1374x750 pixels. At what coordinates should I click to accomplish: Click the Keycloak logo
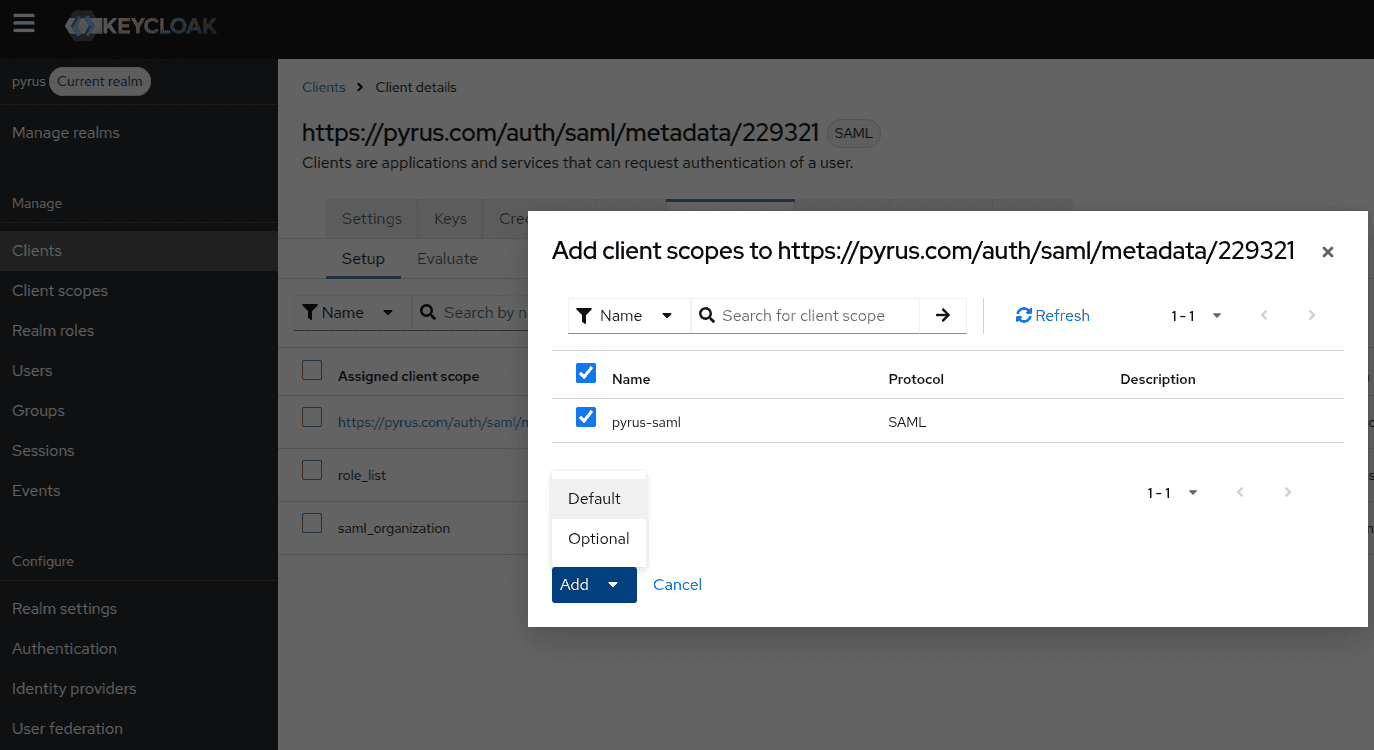click(140, 26)
